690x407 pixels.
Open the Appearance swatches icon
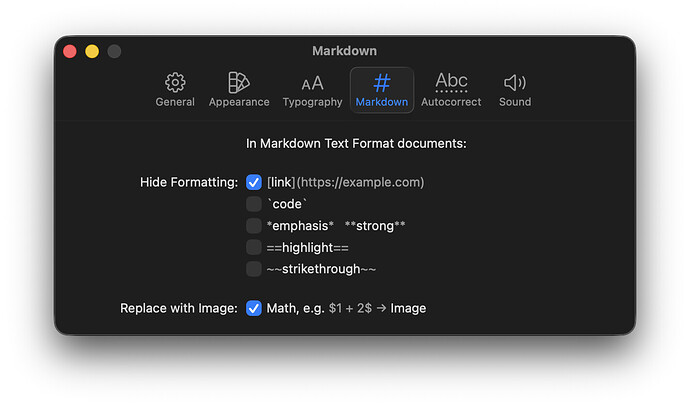tap(239, 82)
